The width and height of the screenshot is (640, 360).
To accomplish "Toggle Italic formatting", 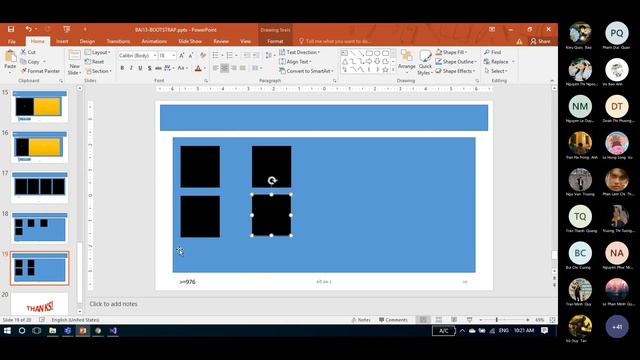I will click(131, 68).
